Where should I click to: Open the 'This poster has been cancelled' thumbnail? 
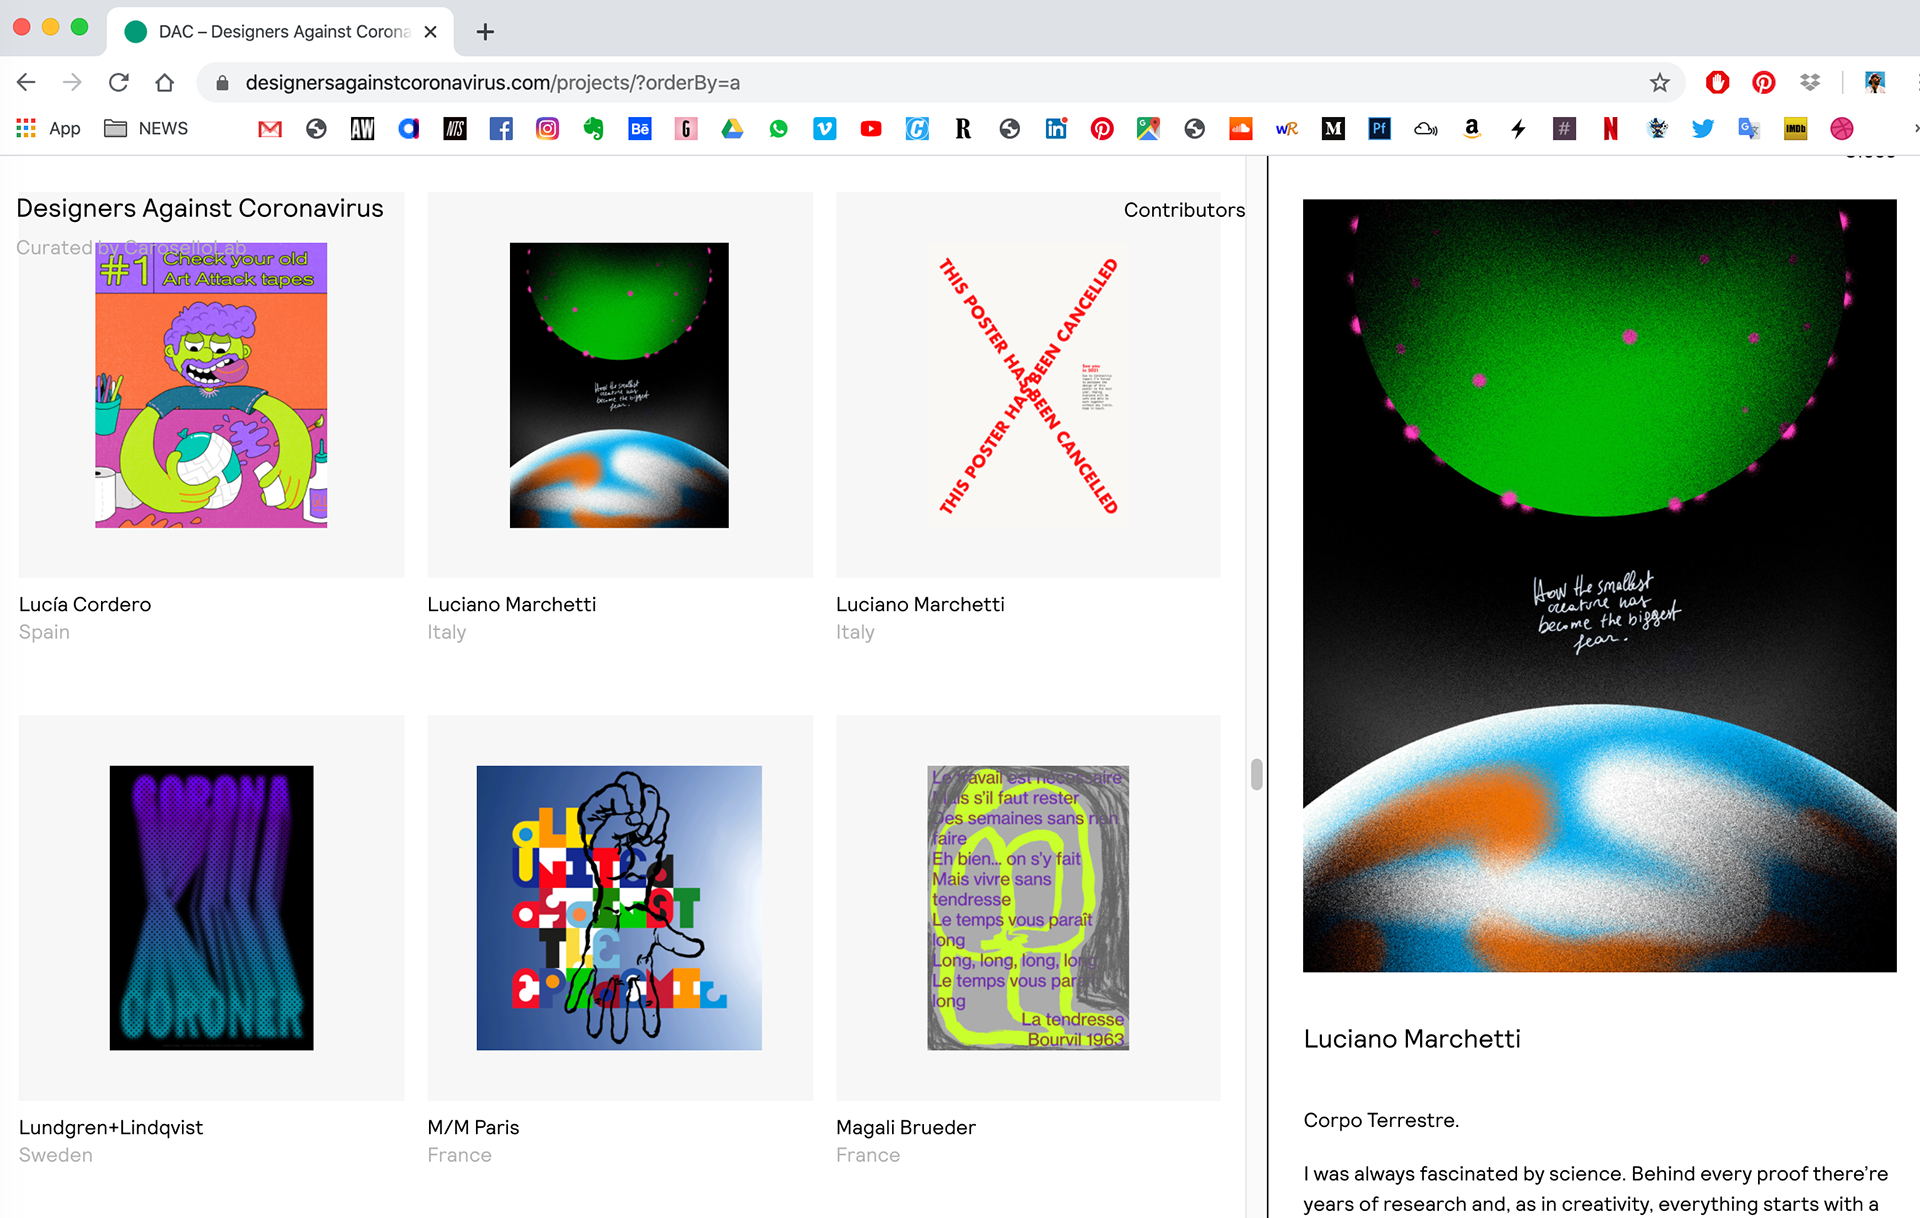tap(1028, 385)
